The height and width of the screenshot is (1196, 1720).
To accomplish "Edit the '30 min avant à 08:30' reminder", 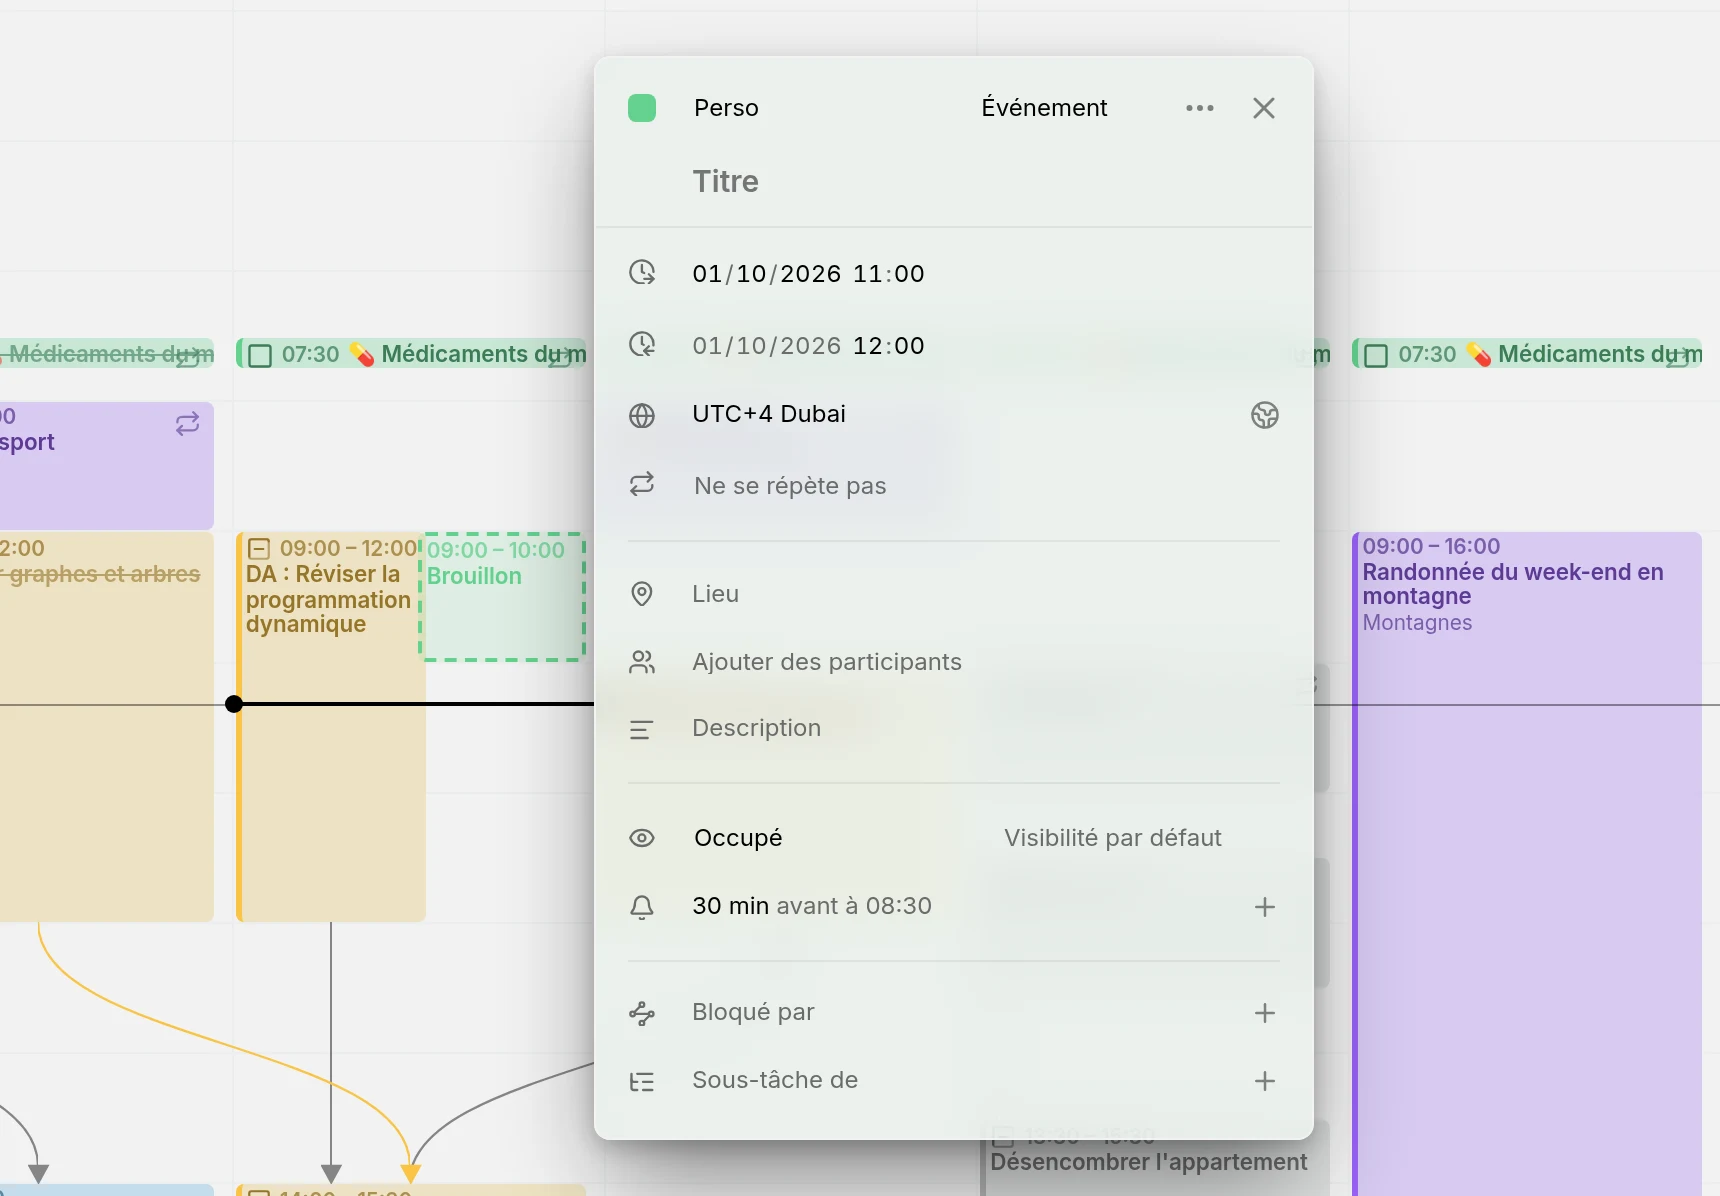I will (812, 906).
